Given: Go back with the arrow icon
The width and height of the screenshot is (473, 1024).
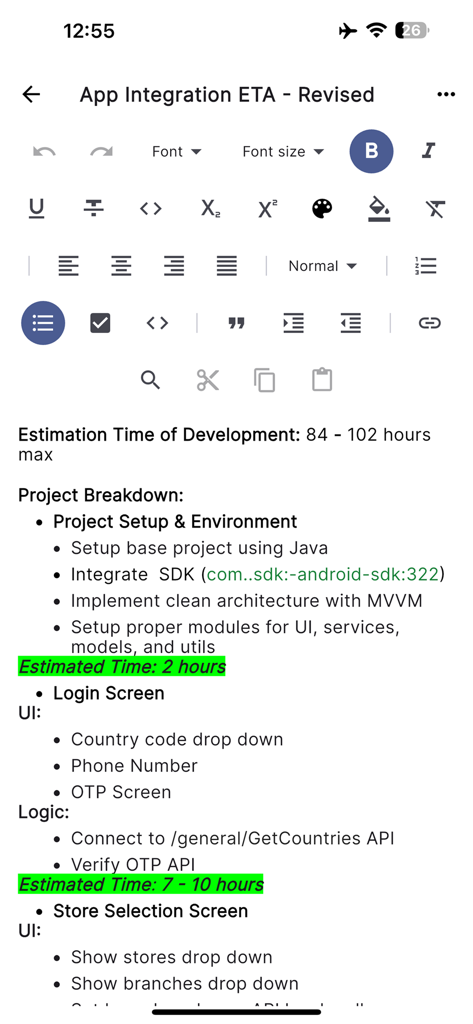Looking at the screenshot, I should [x=31, y=94].
